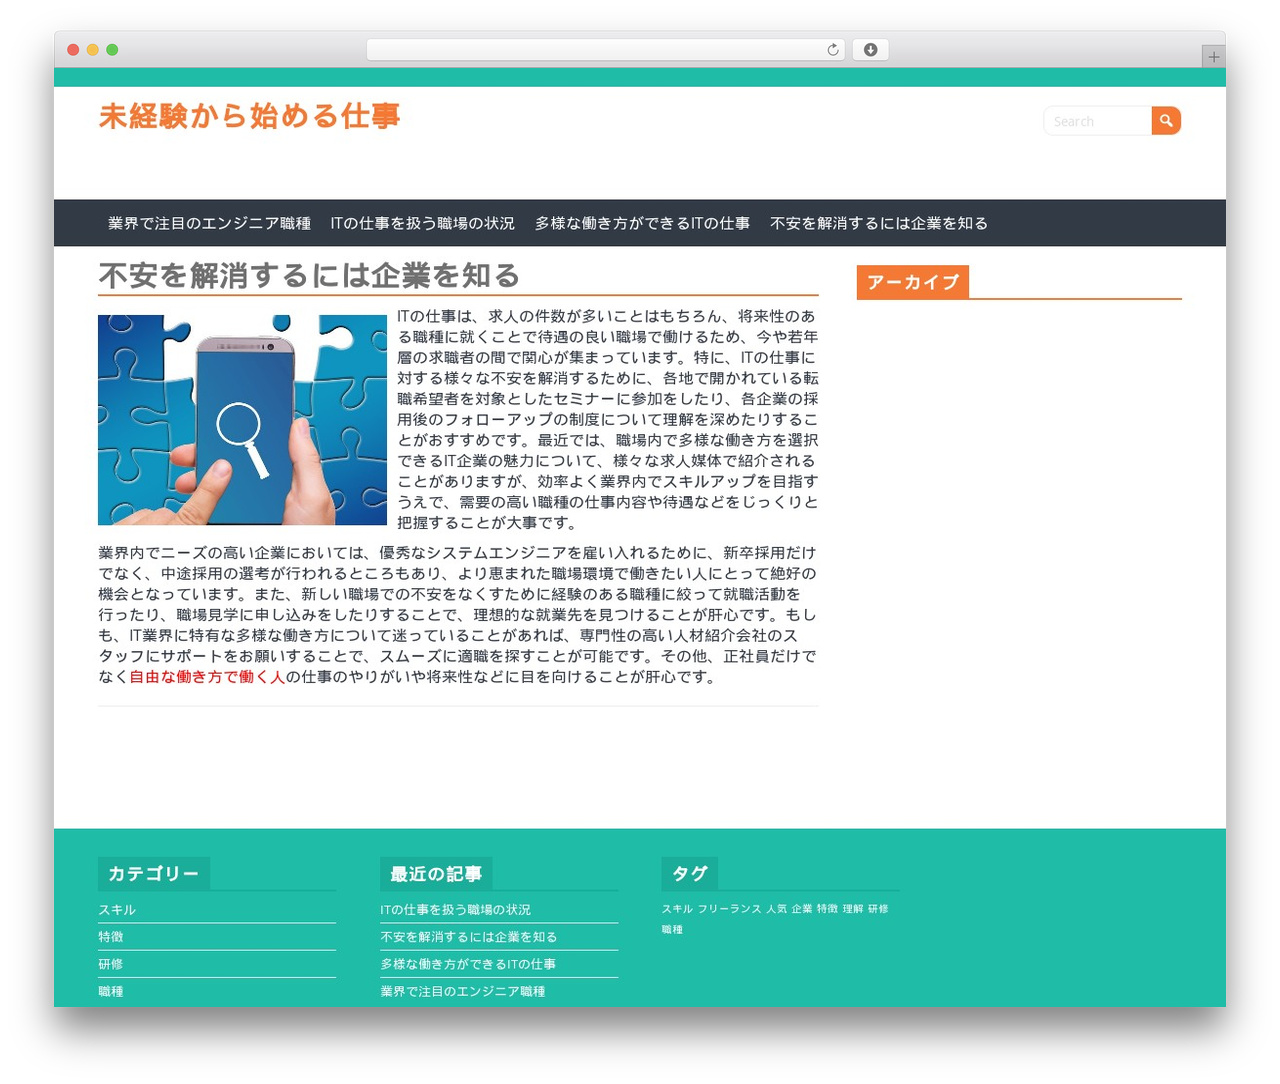The image size is (1280, 1084).
Task: Open recent post ITの仕事を扱う職場の状況
Action: pyautogui.click(x=456, y=910)
